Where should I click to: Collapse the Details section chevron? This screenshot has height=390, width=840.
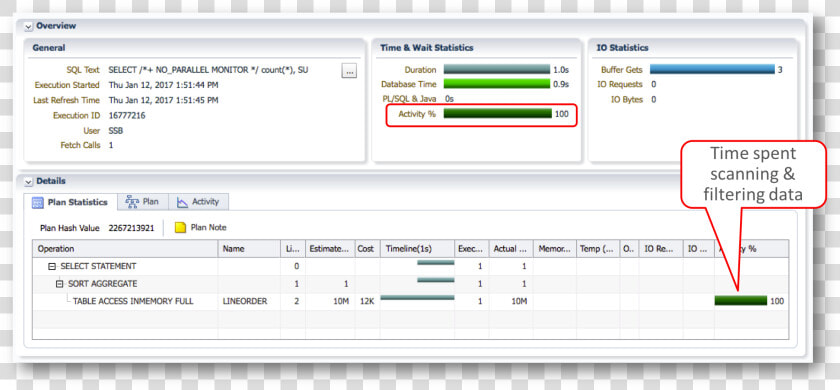tap(28, 182)
